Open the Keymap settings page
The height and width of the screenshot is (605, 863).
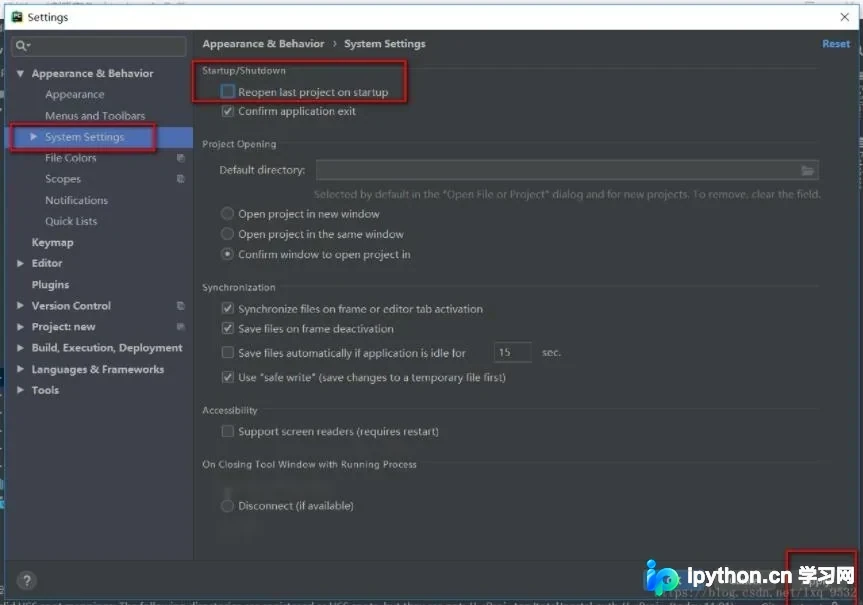pos(52,243)
